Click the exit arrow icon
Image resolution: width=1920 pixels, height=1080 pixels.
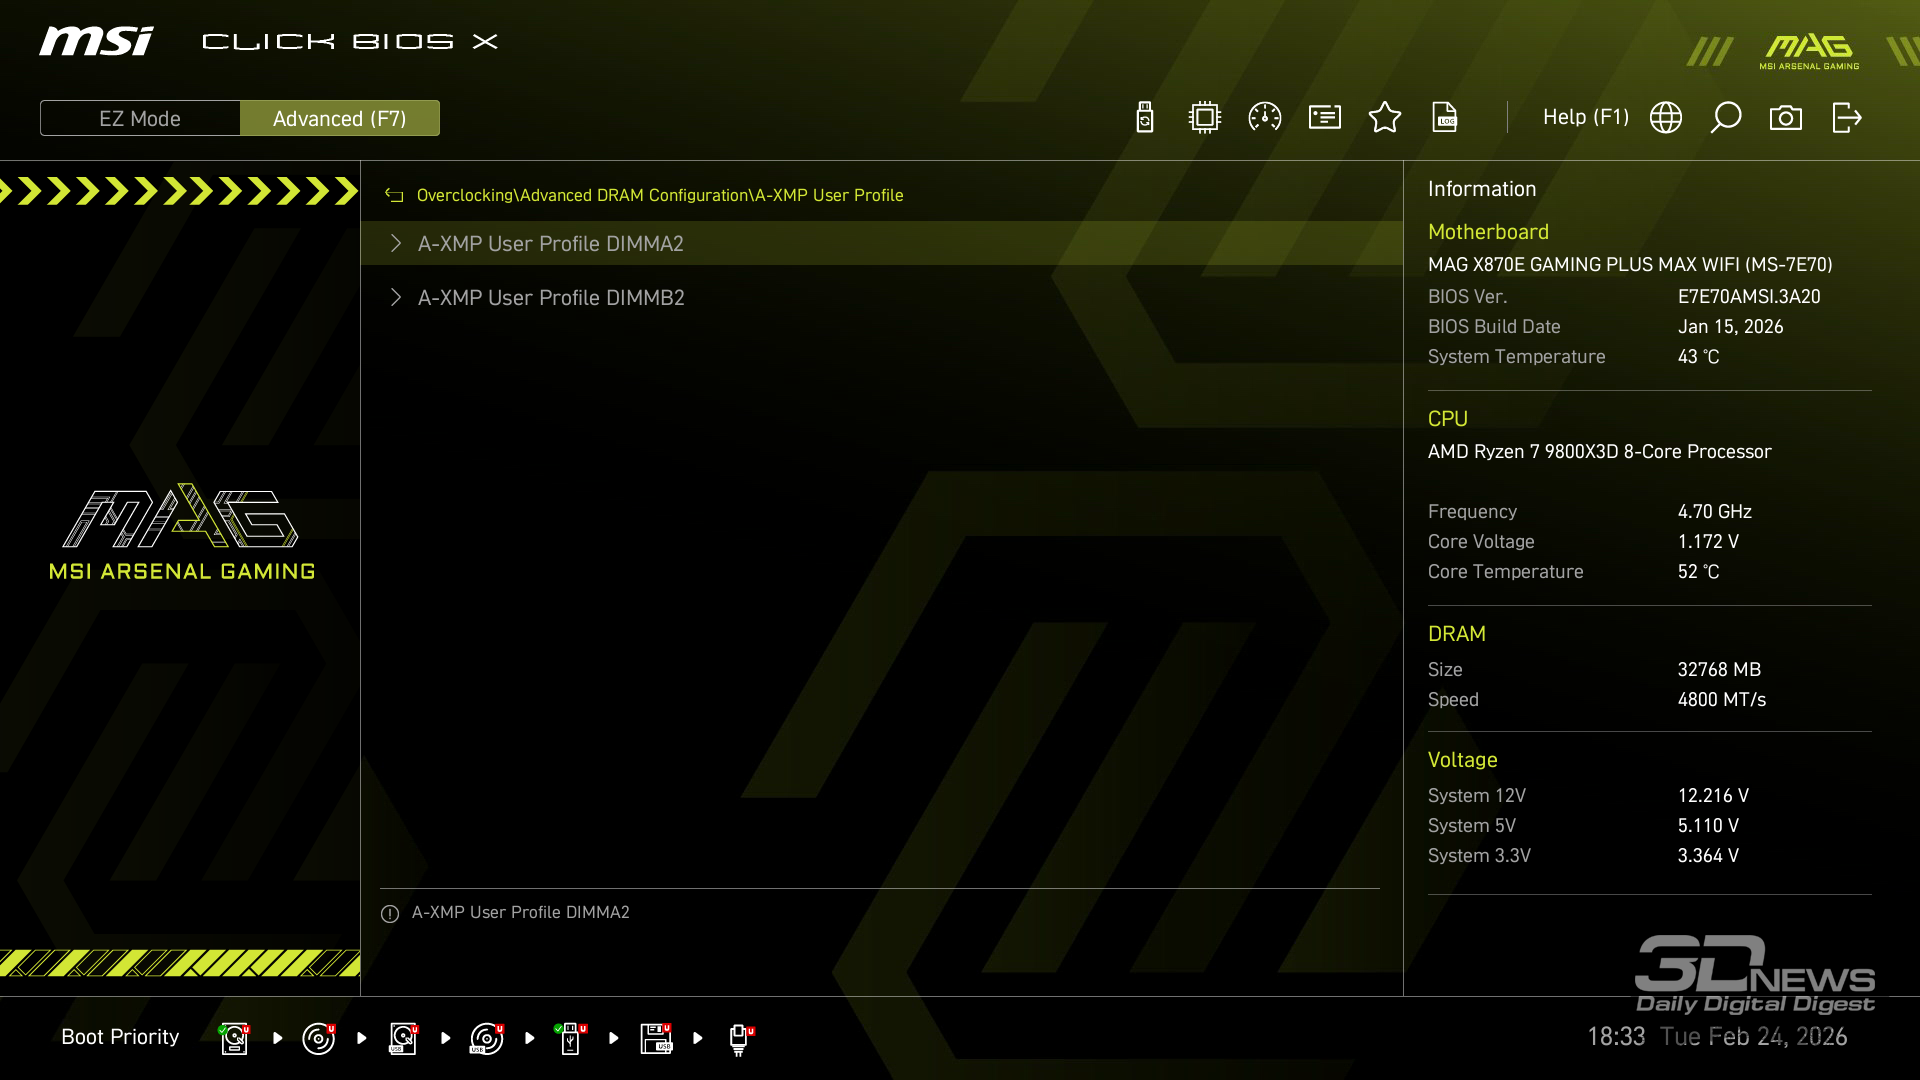point(1846,118)
